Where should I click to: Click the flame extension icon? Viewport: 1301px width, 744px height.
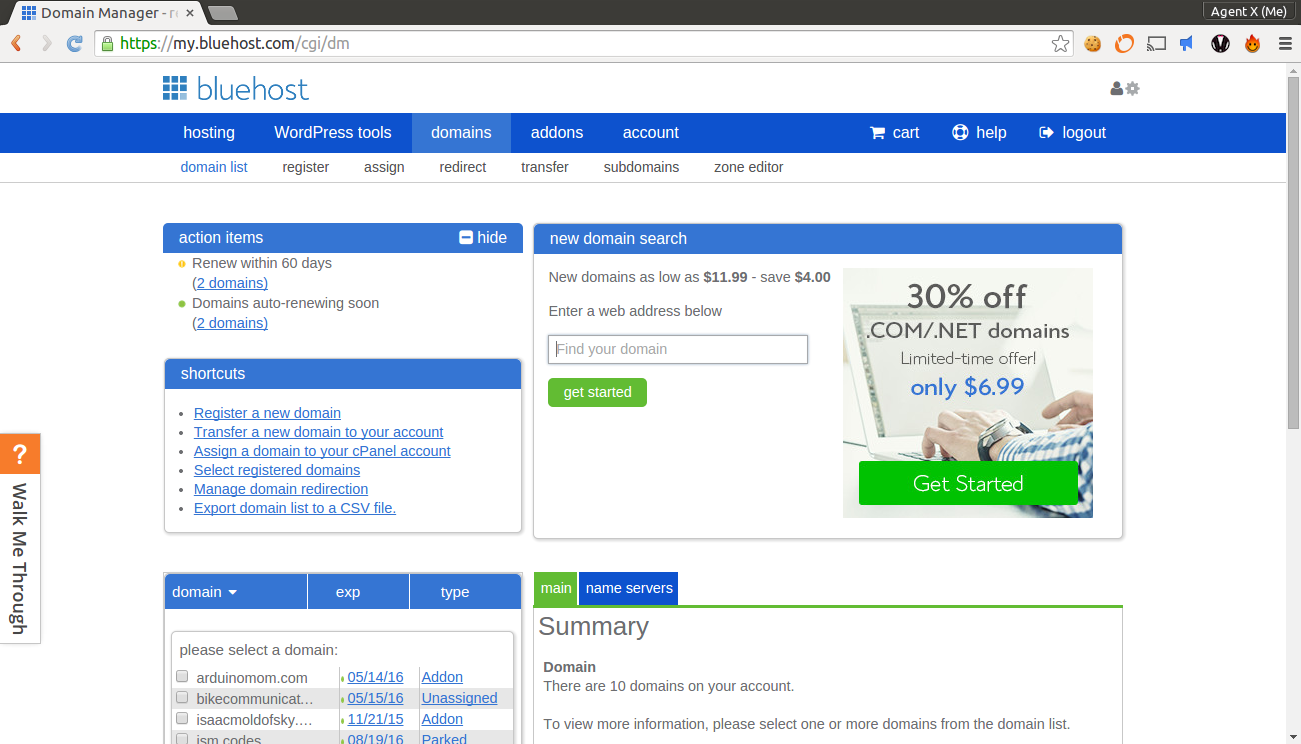[1252, 43]
